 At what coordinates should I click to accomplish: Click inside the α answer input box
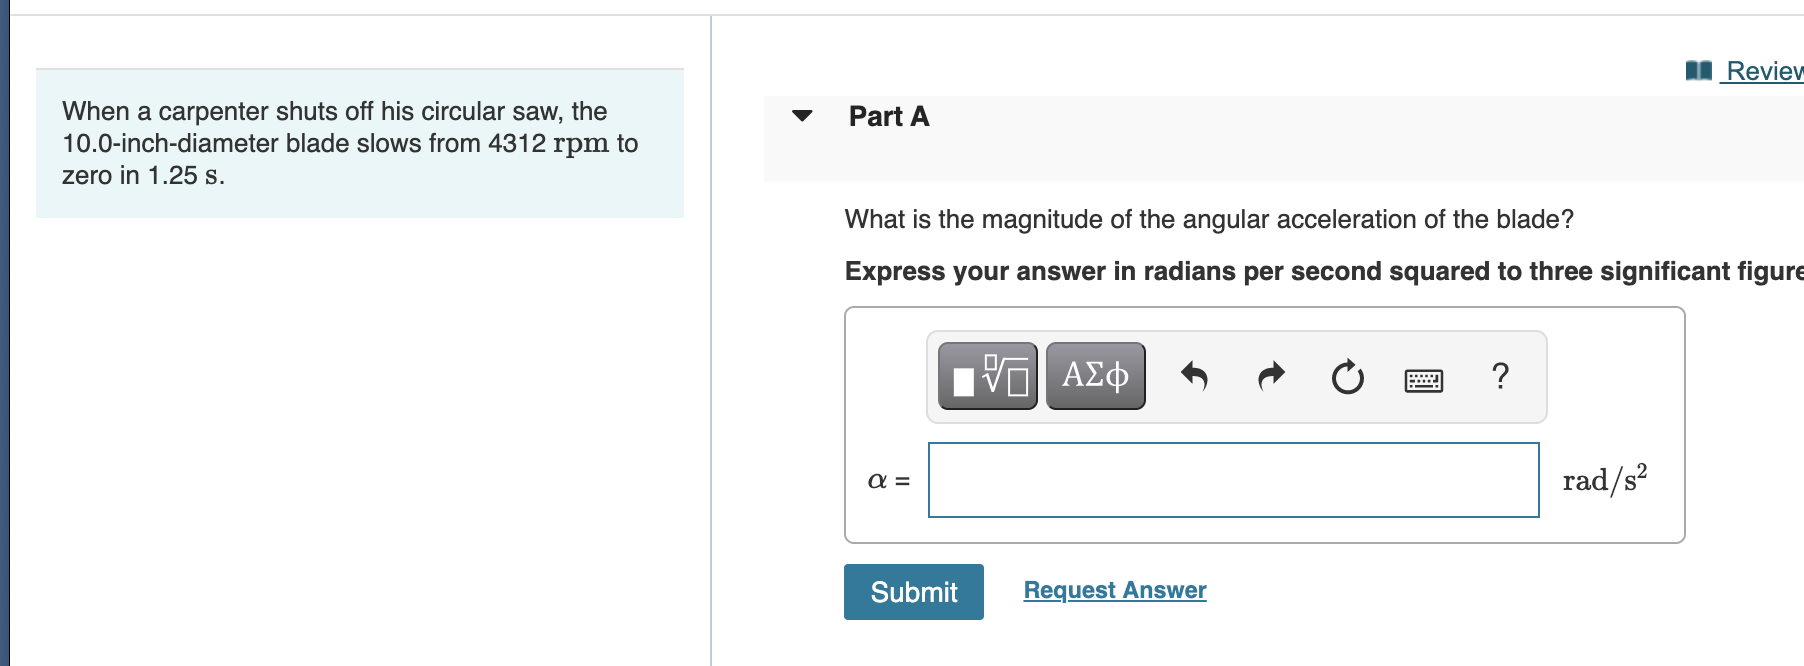pos(1232,480)
